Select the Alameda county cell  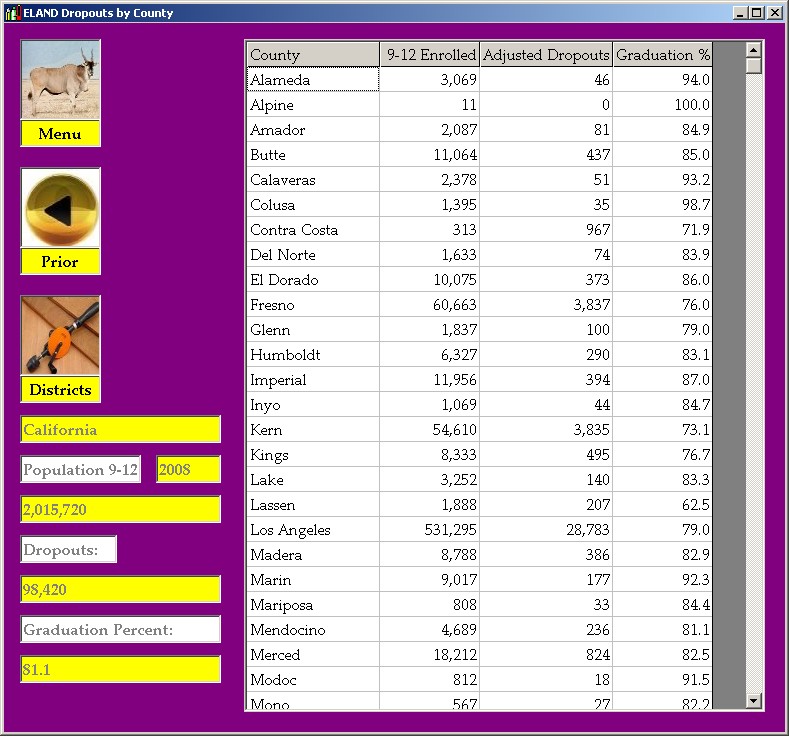312,80
